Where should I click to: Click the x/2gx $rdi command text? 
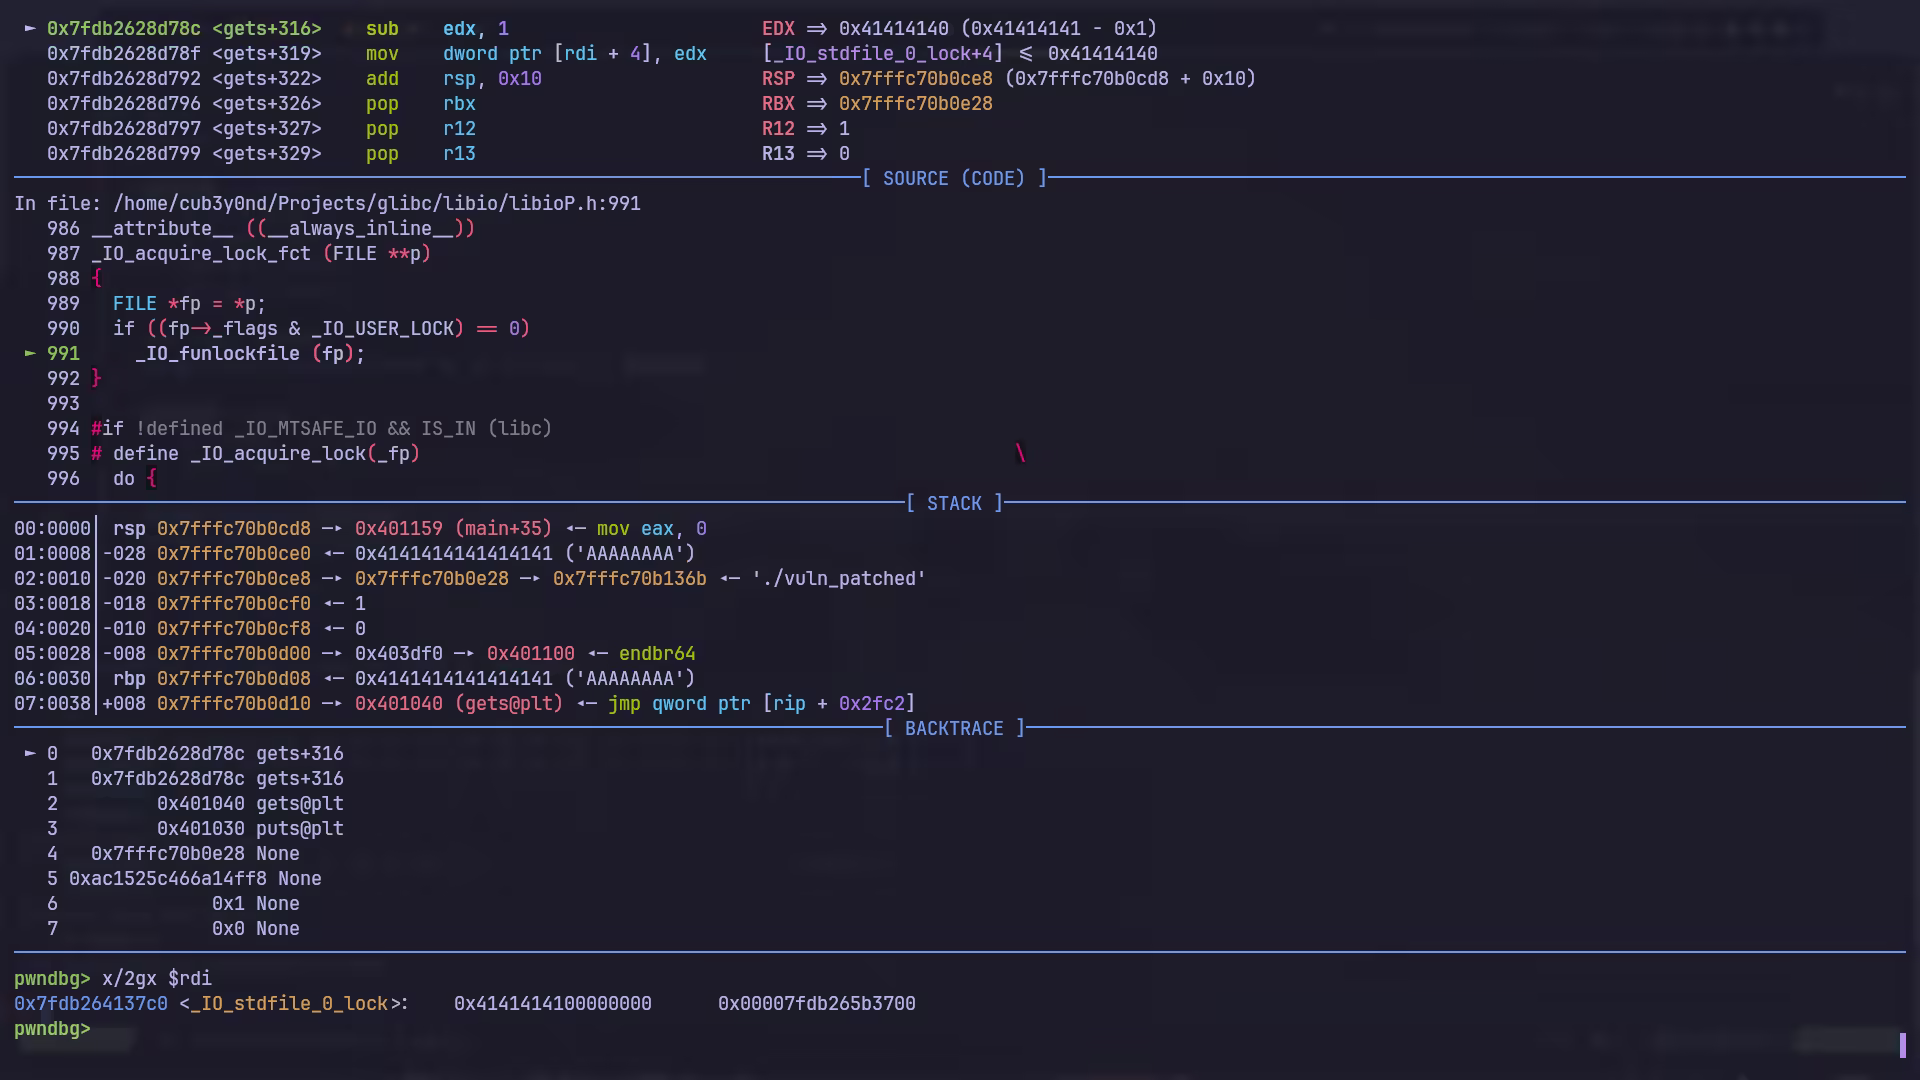pyautogui.click(x=156, y=979)
